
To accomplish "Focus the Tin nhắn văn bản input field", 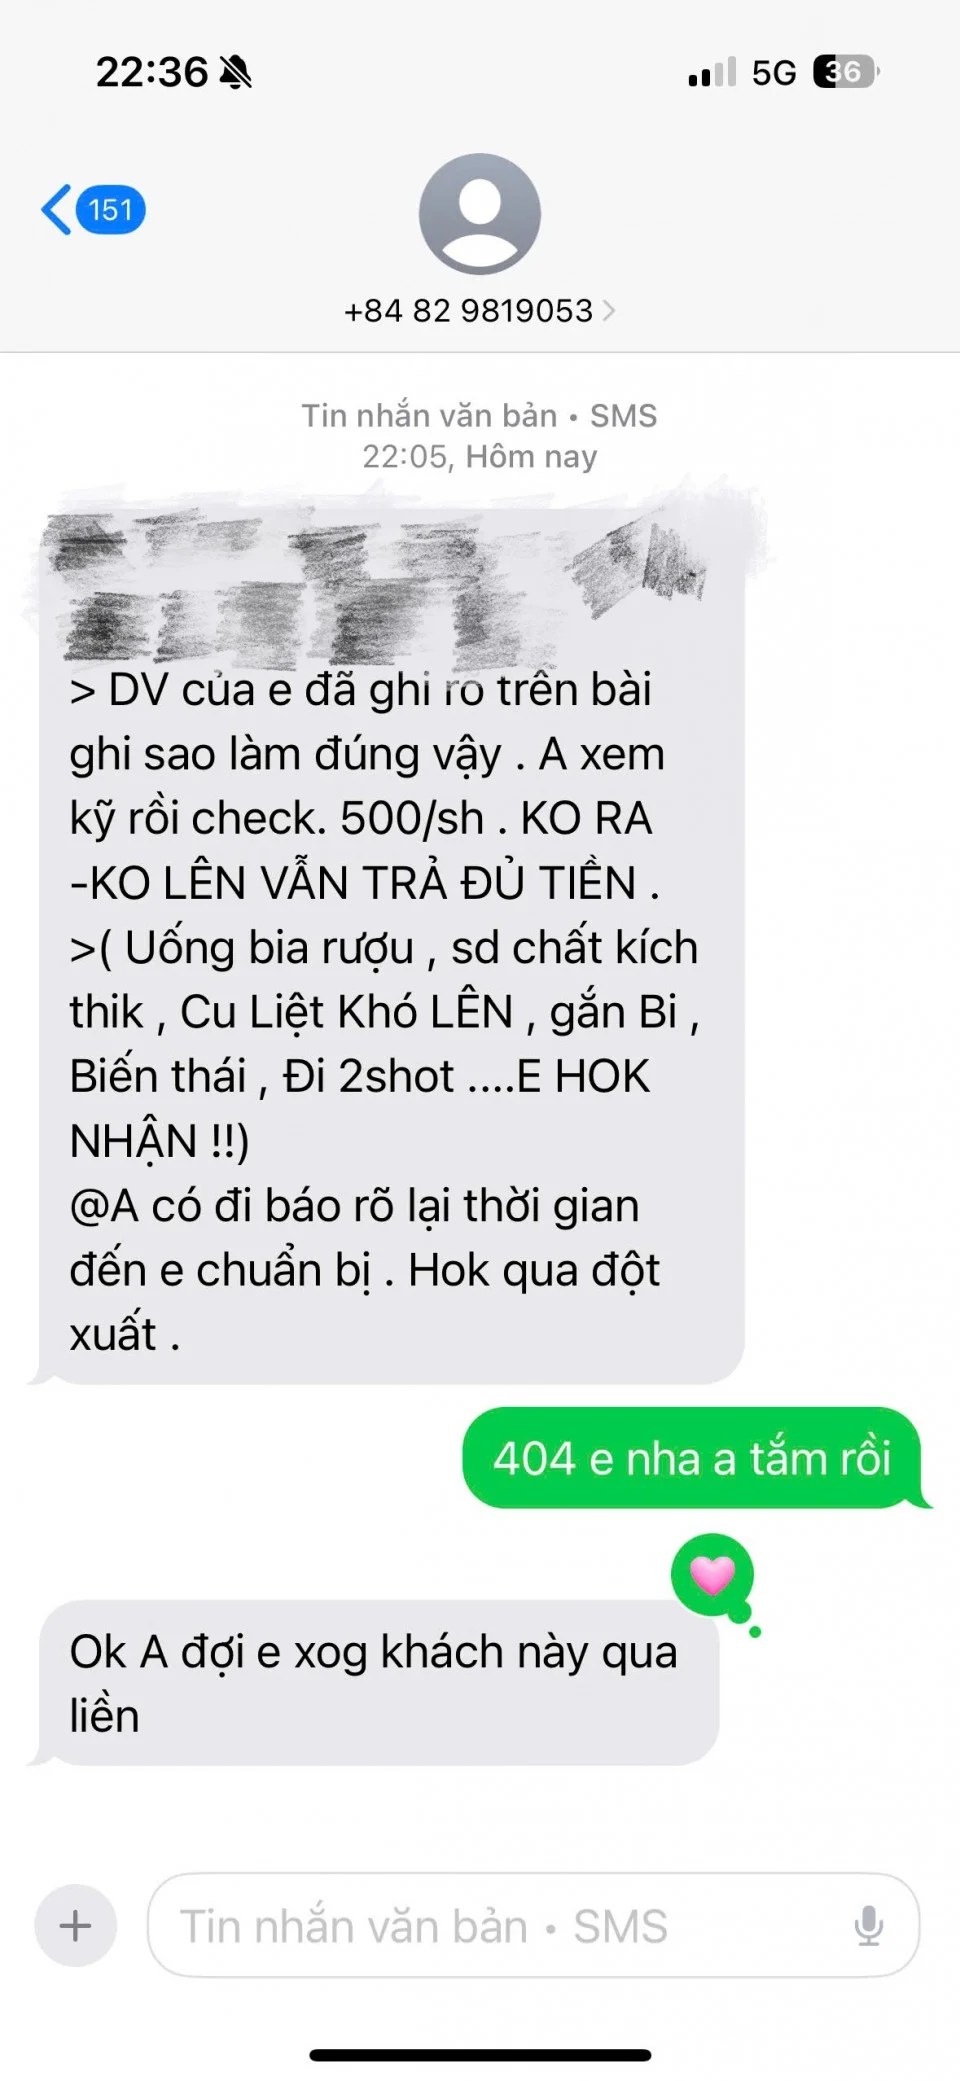I will tap(533, 1925).
